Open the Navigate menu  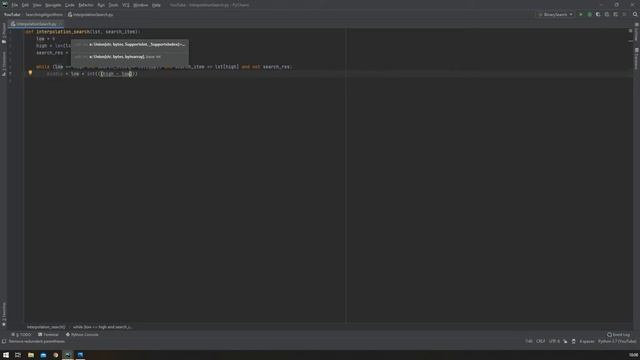[53, 5]
